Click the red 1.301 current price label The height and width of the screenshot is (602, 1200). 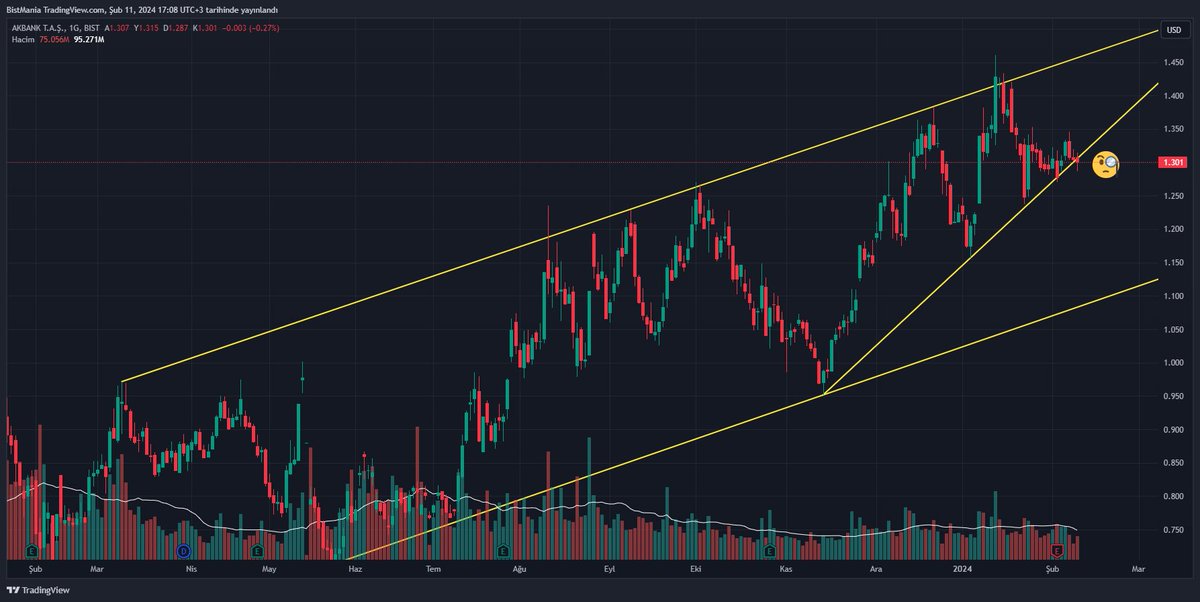pyautogui.click(x=1171, y=162)
